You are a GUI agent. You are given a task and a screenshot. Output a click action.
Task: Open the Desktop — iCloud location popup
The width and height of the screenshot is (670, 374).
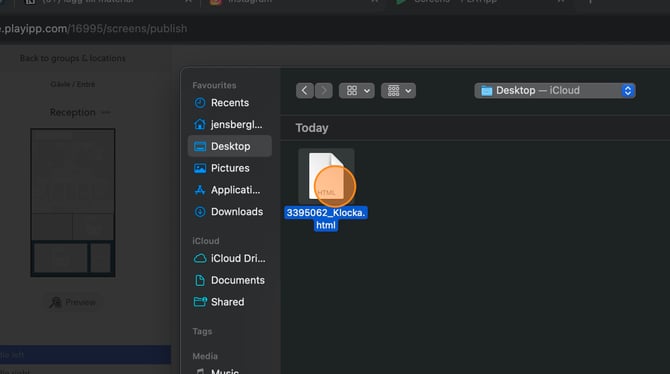[555, 91]
